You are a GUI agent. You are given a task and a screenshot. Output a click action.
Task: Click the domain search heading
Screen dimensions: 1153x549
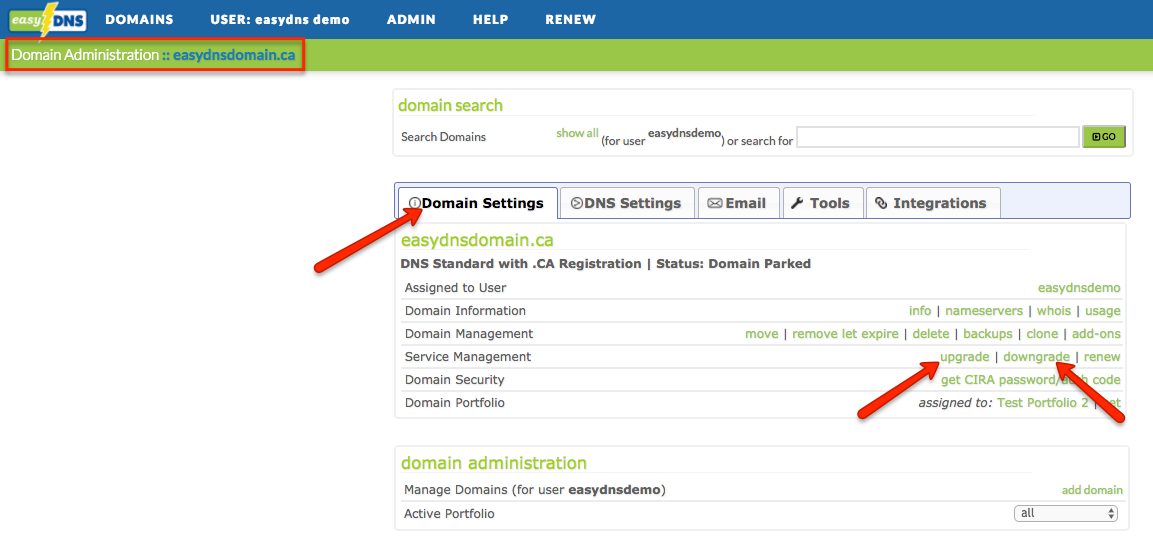click(450, 105)
